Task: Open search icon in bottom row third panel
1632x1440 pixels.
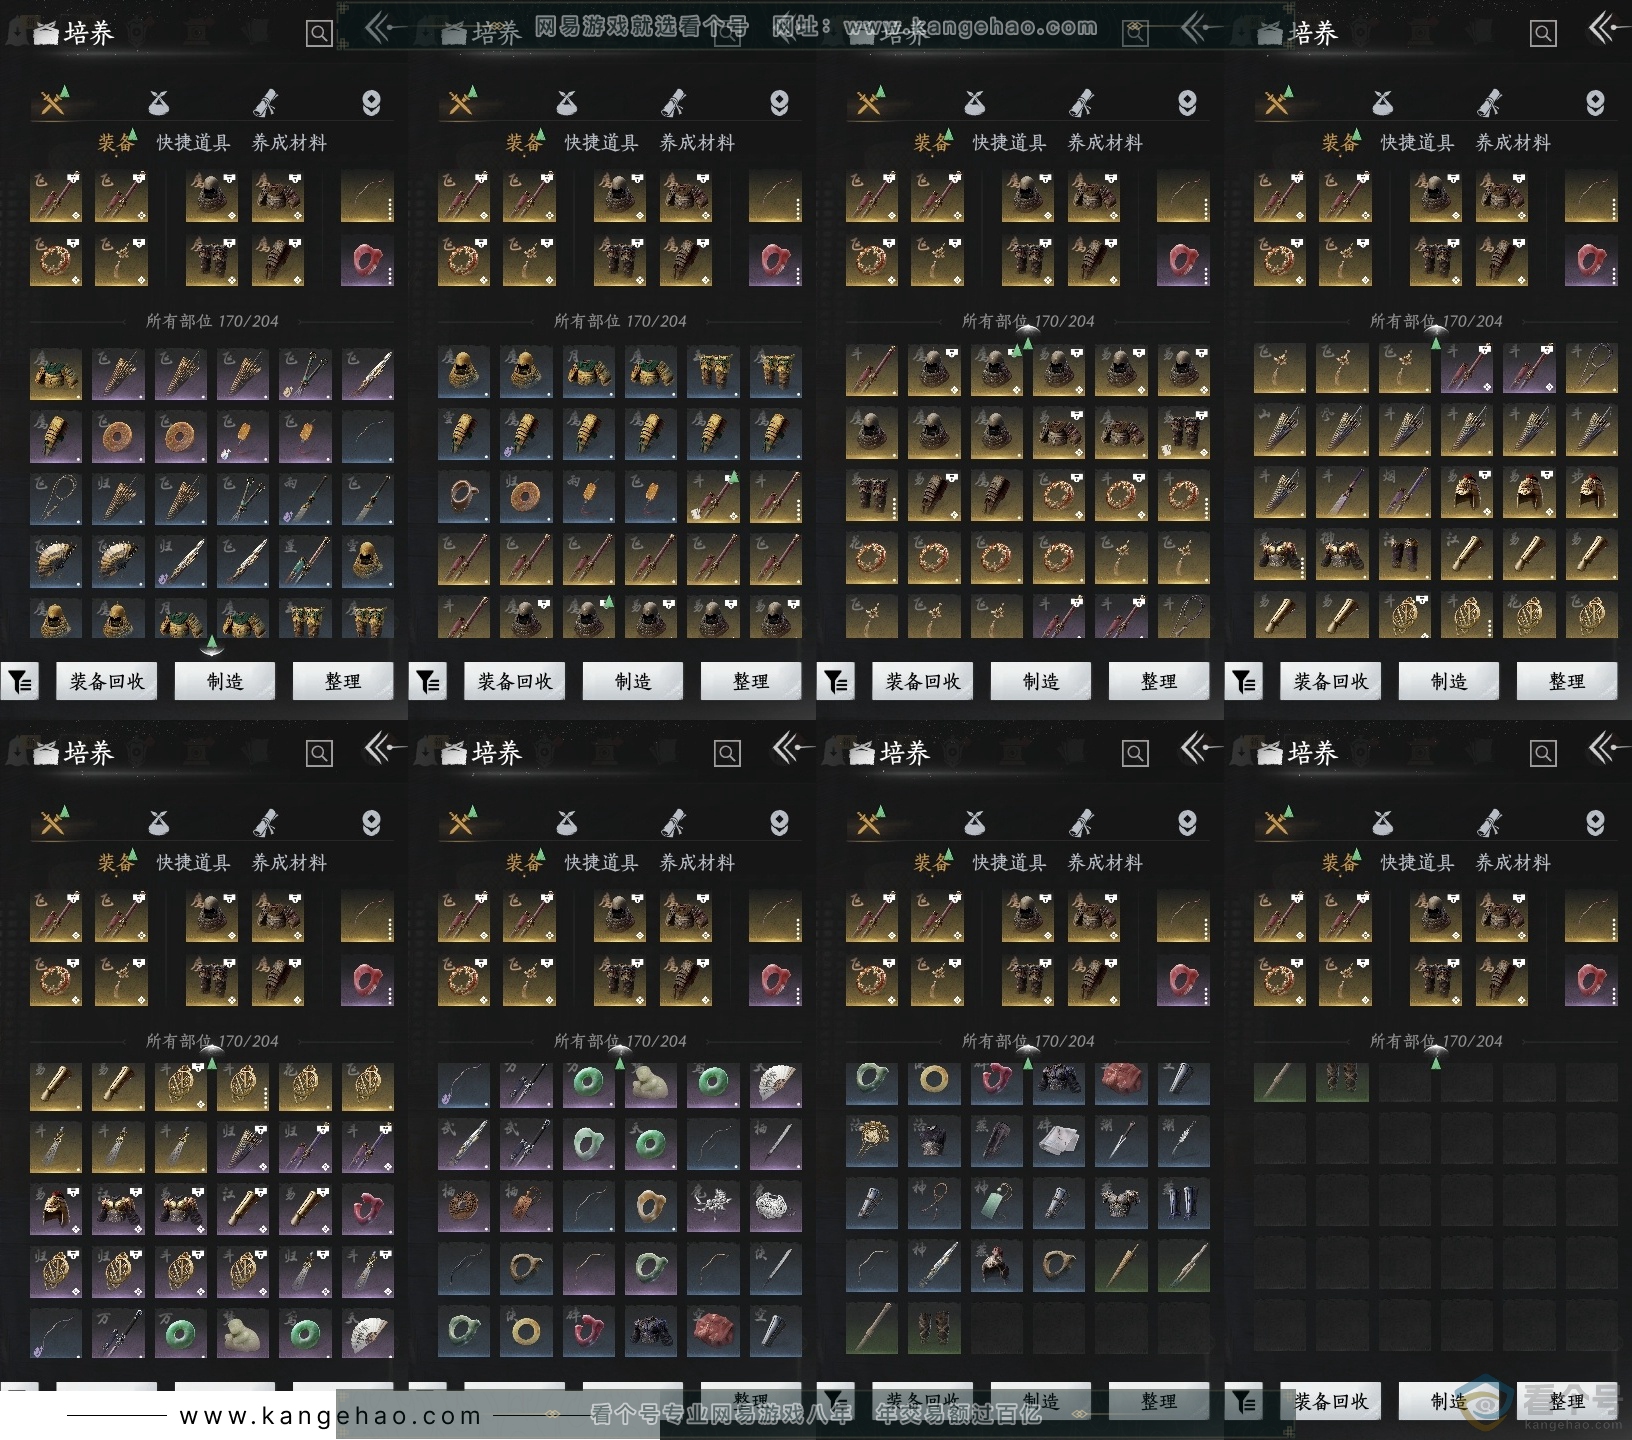Action: (x=1135, y=753)
